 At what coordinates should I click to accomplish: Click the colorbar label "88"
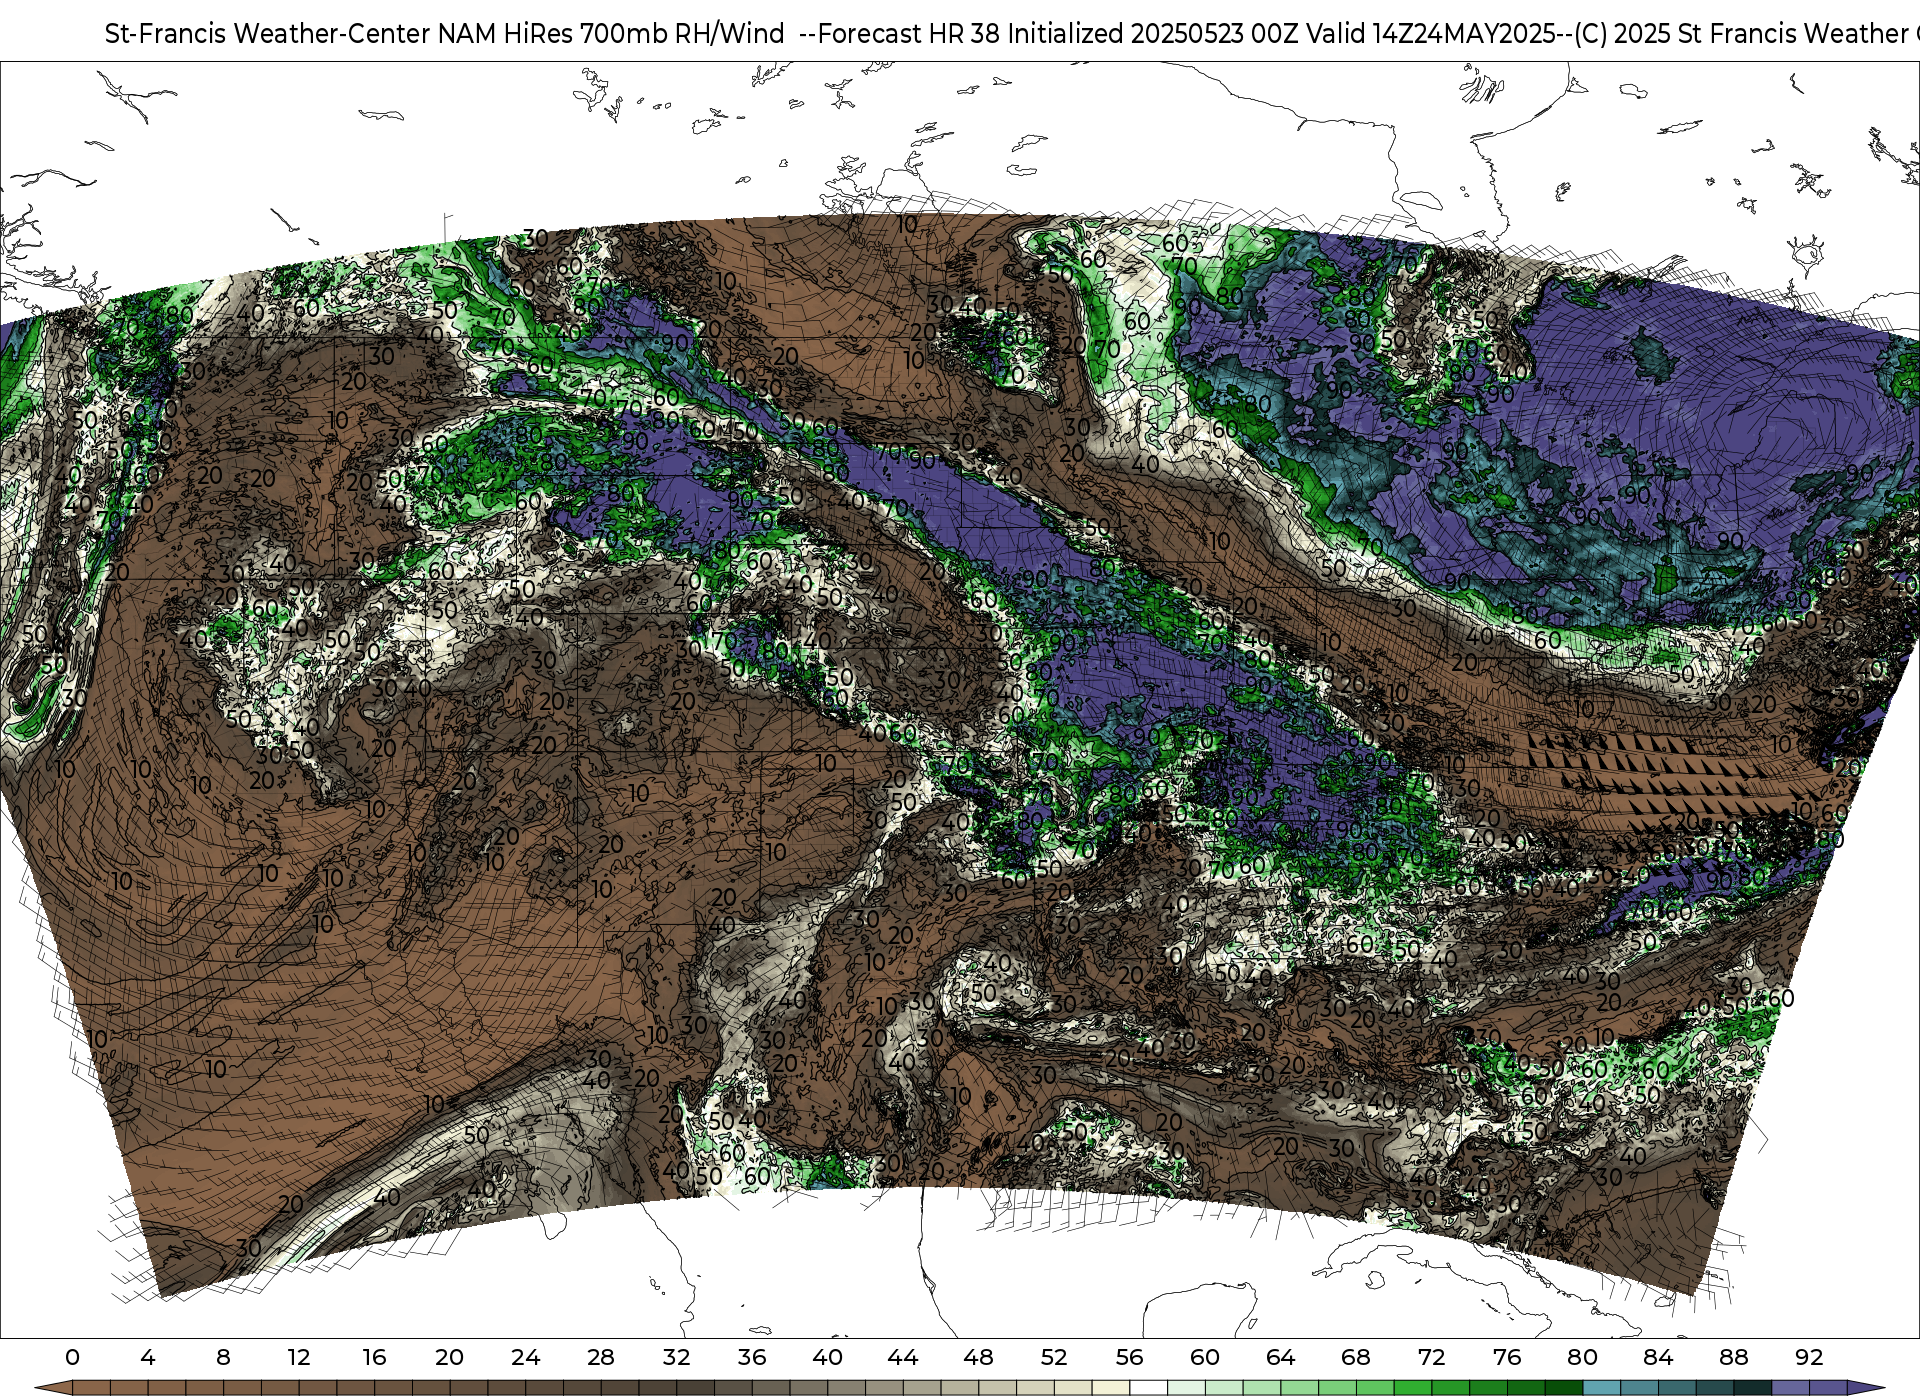pos(1733,1357)
